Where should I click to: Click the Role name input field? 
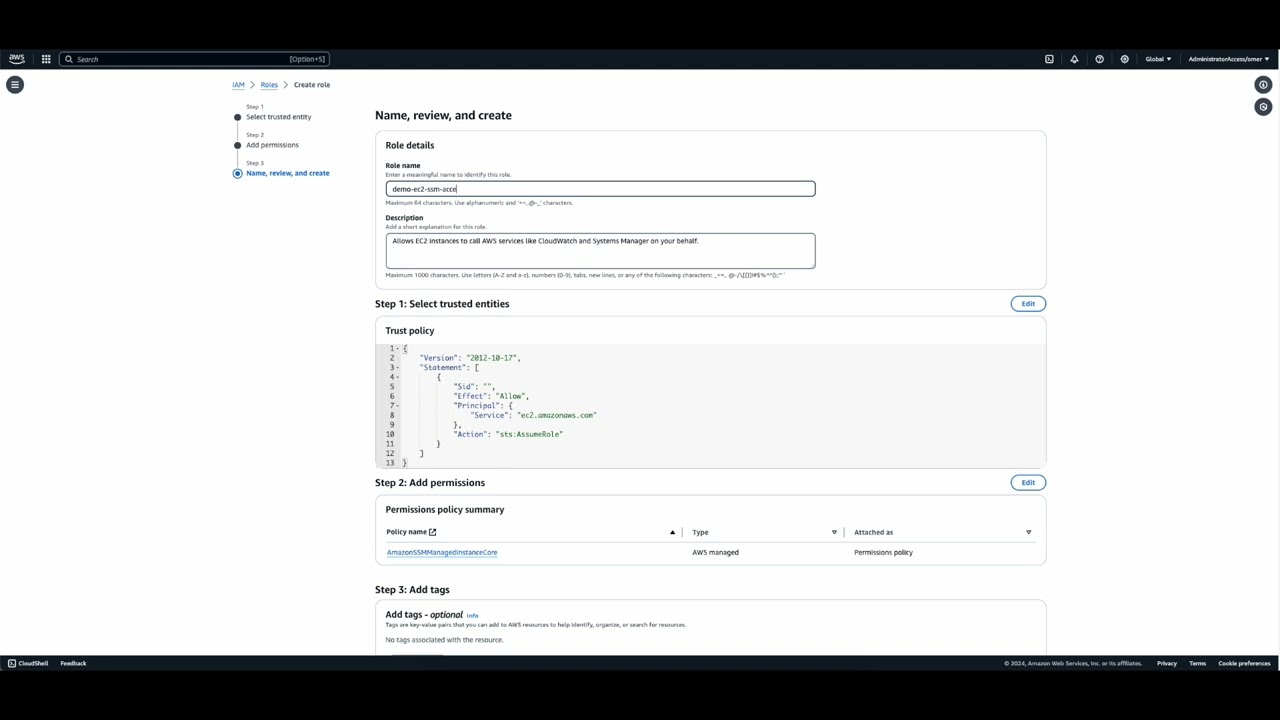coord(600,189)
